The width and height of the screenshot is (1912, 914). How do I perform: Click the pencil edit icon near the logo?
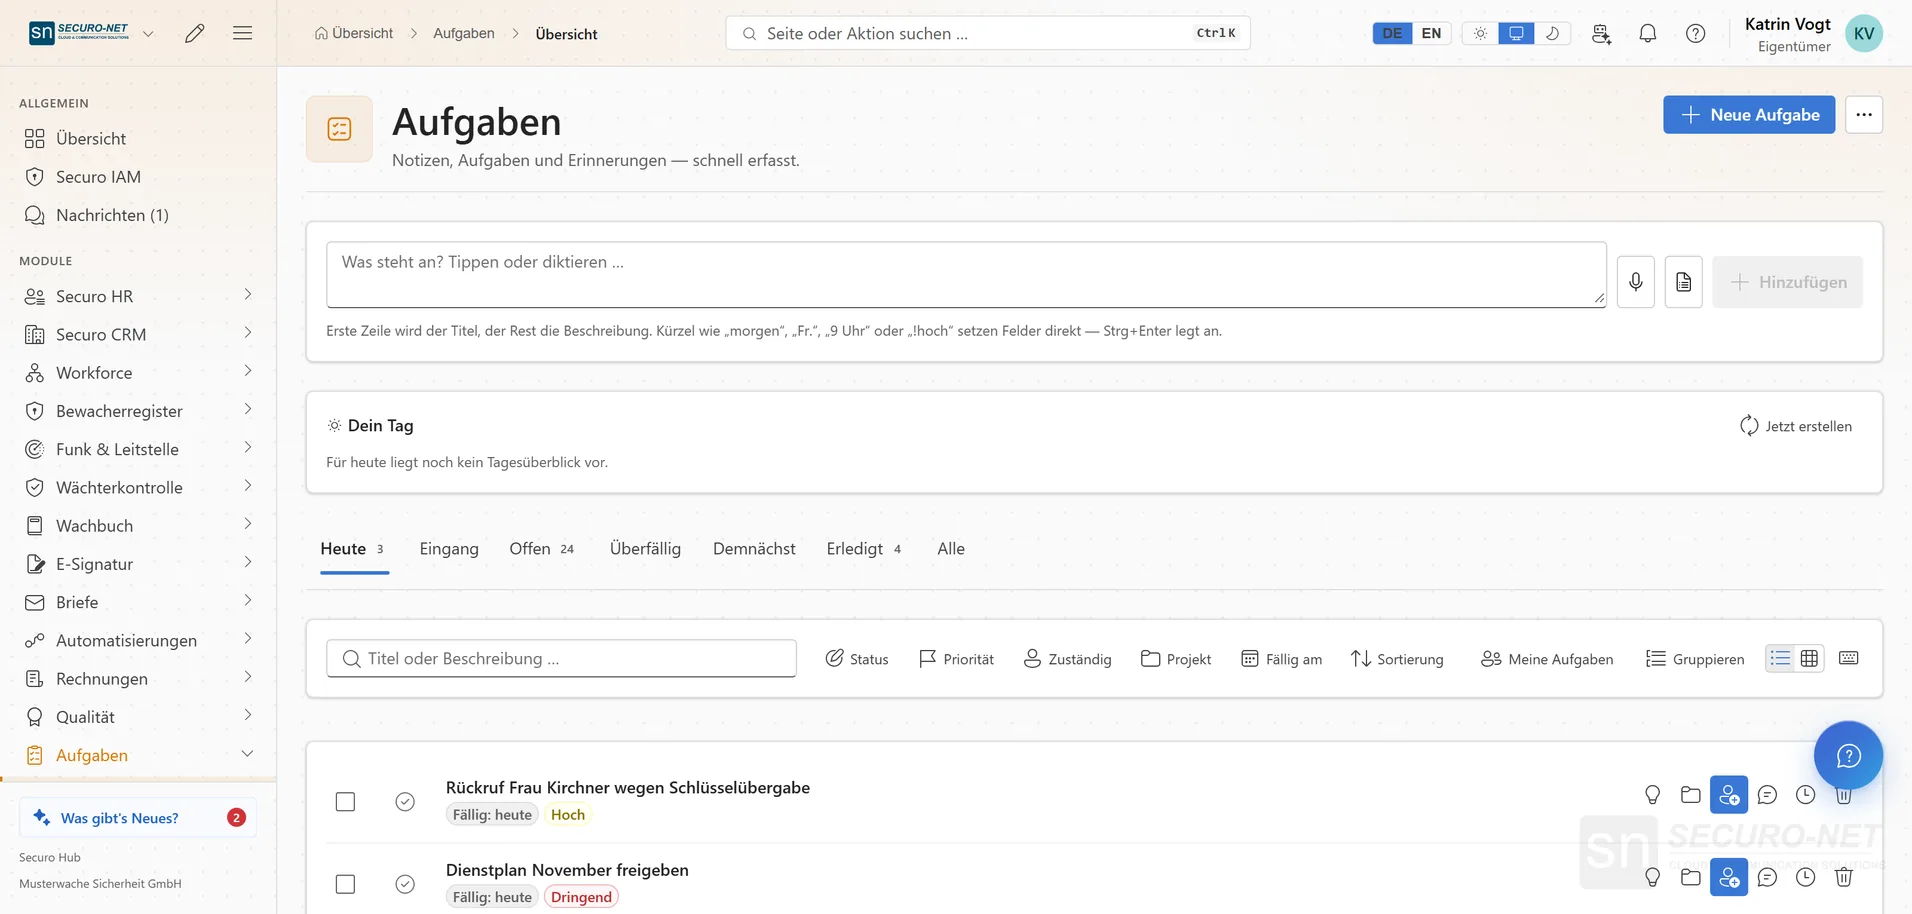click(x=195, y=33)
